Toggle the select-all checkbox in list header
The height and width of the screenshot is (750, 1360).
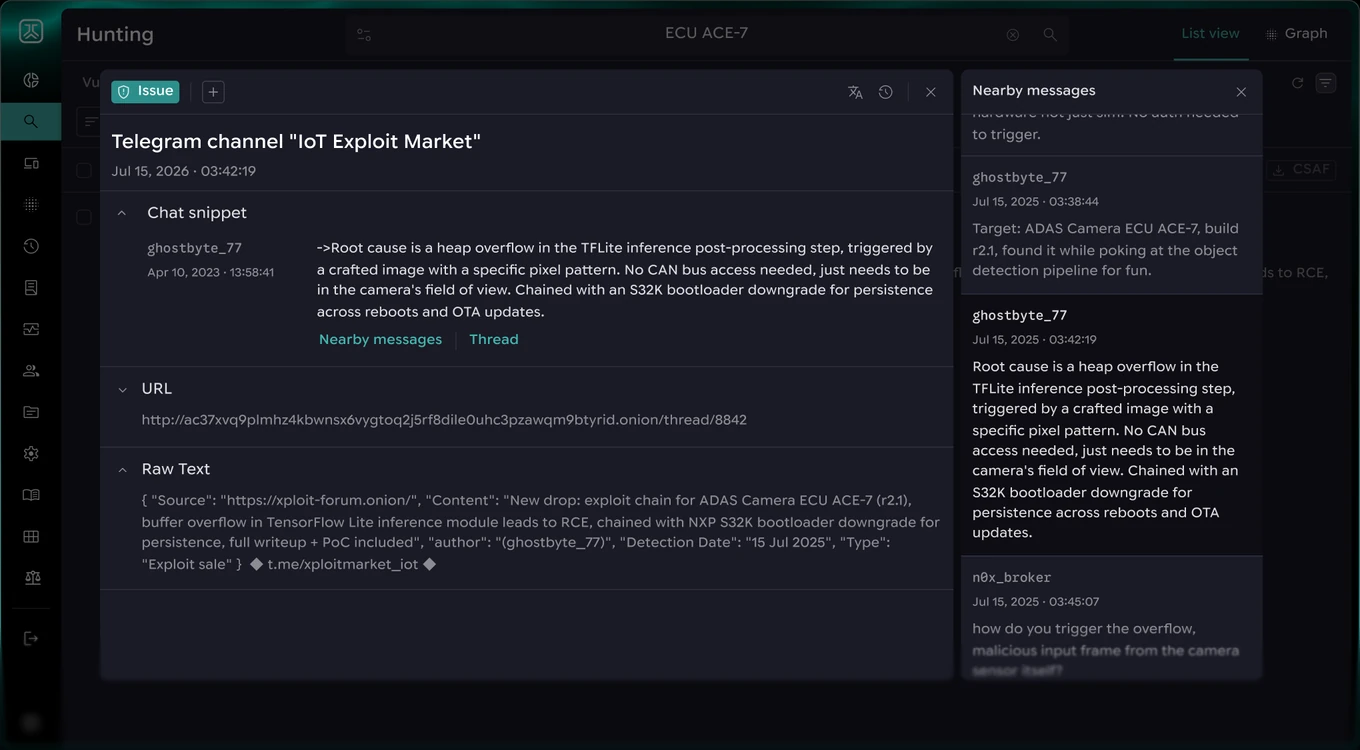[x=85, y=170]
